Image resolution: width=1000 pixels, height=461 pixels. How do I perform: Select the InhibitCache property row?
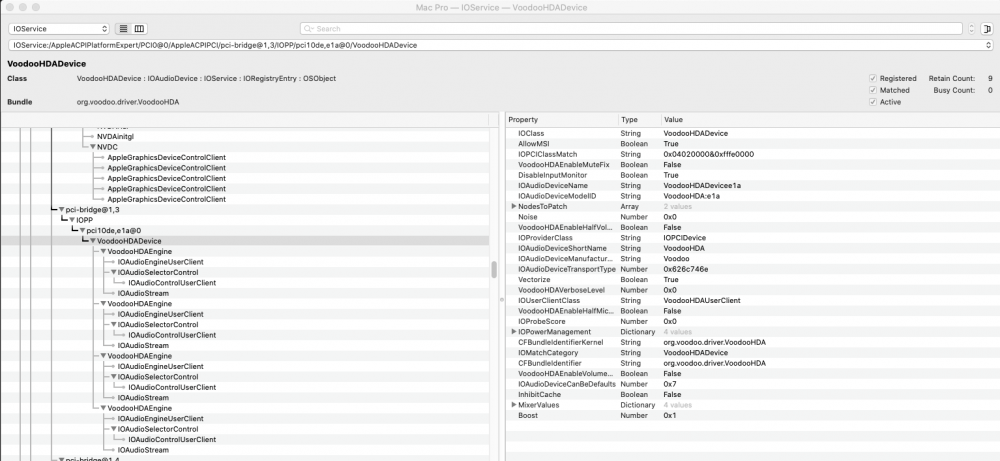[753, 395]
